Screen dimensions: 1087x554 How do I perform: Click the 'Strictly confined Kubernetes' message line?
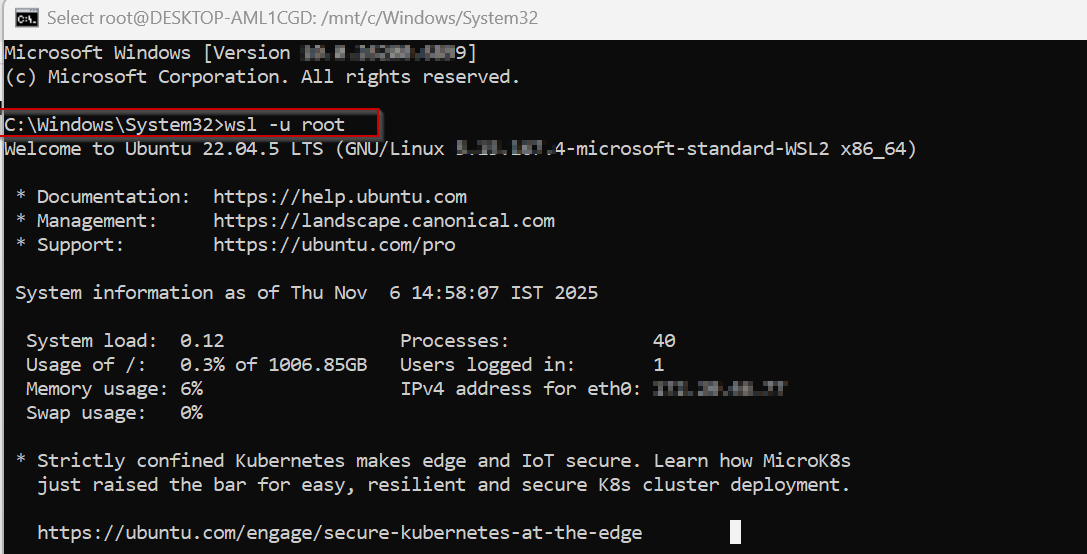443,461
